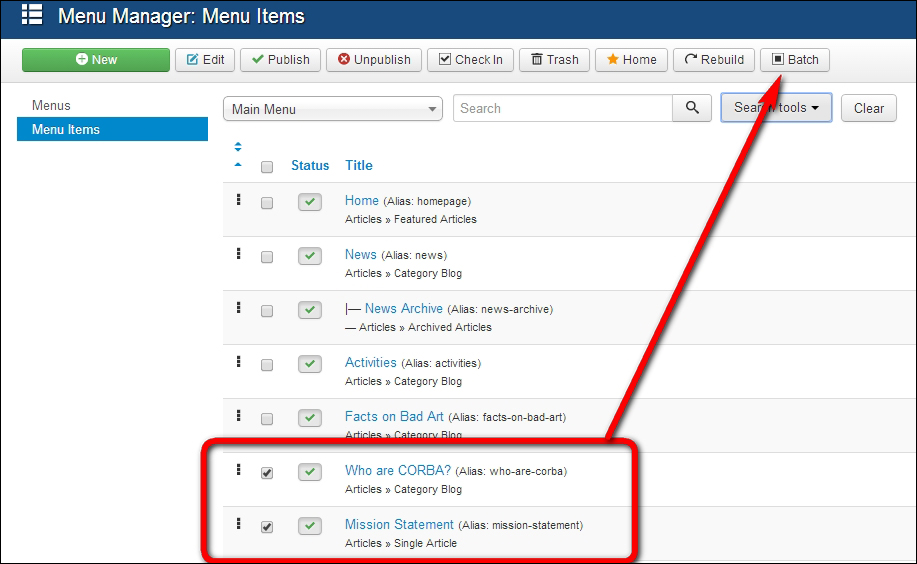The width and height of the screenshot is (917, 564).
Task: Toggle the select-all checkbox in header
Action: pyautogui.click(x=267, y=167)
